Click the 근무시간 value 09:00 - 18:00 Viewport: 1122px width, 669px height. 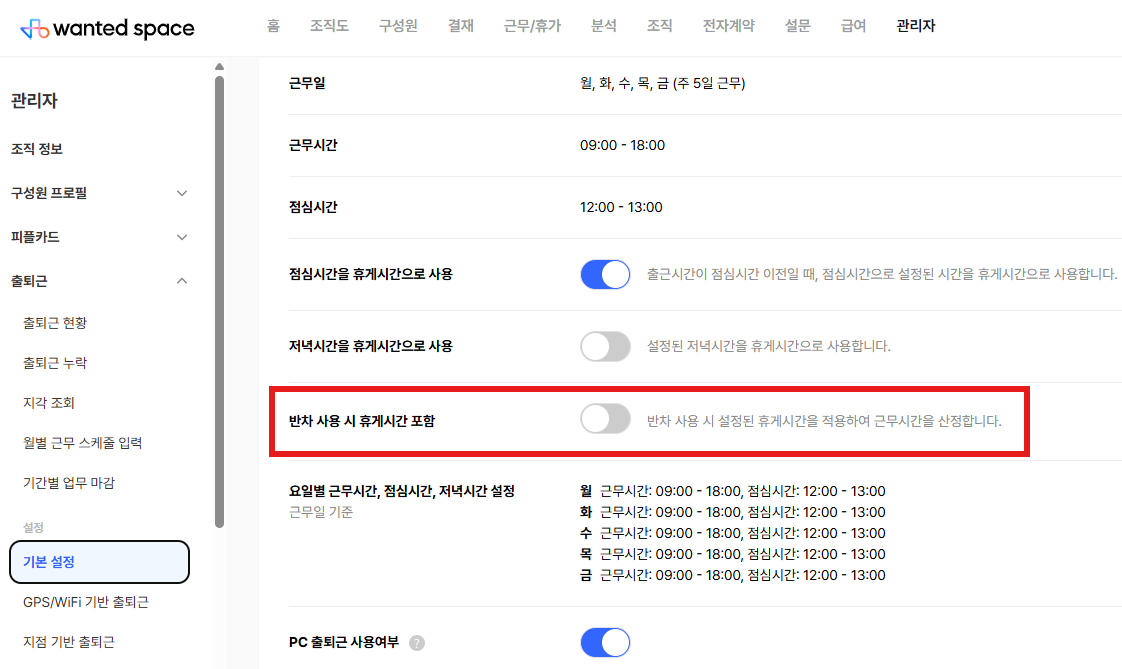(x=623, y=145)
